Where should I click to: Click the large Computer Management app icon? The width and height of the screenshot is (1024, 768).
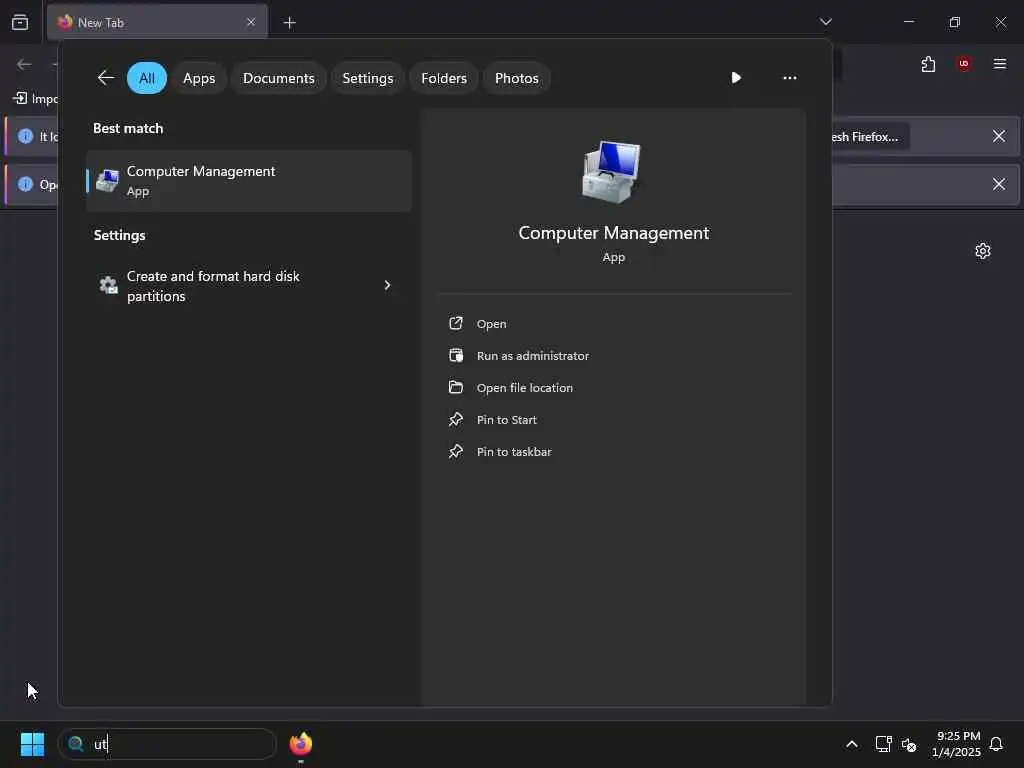pos(612,172)
